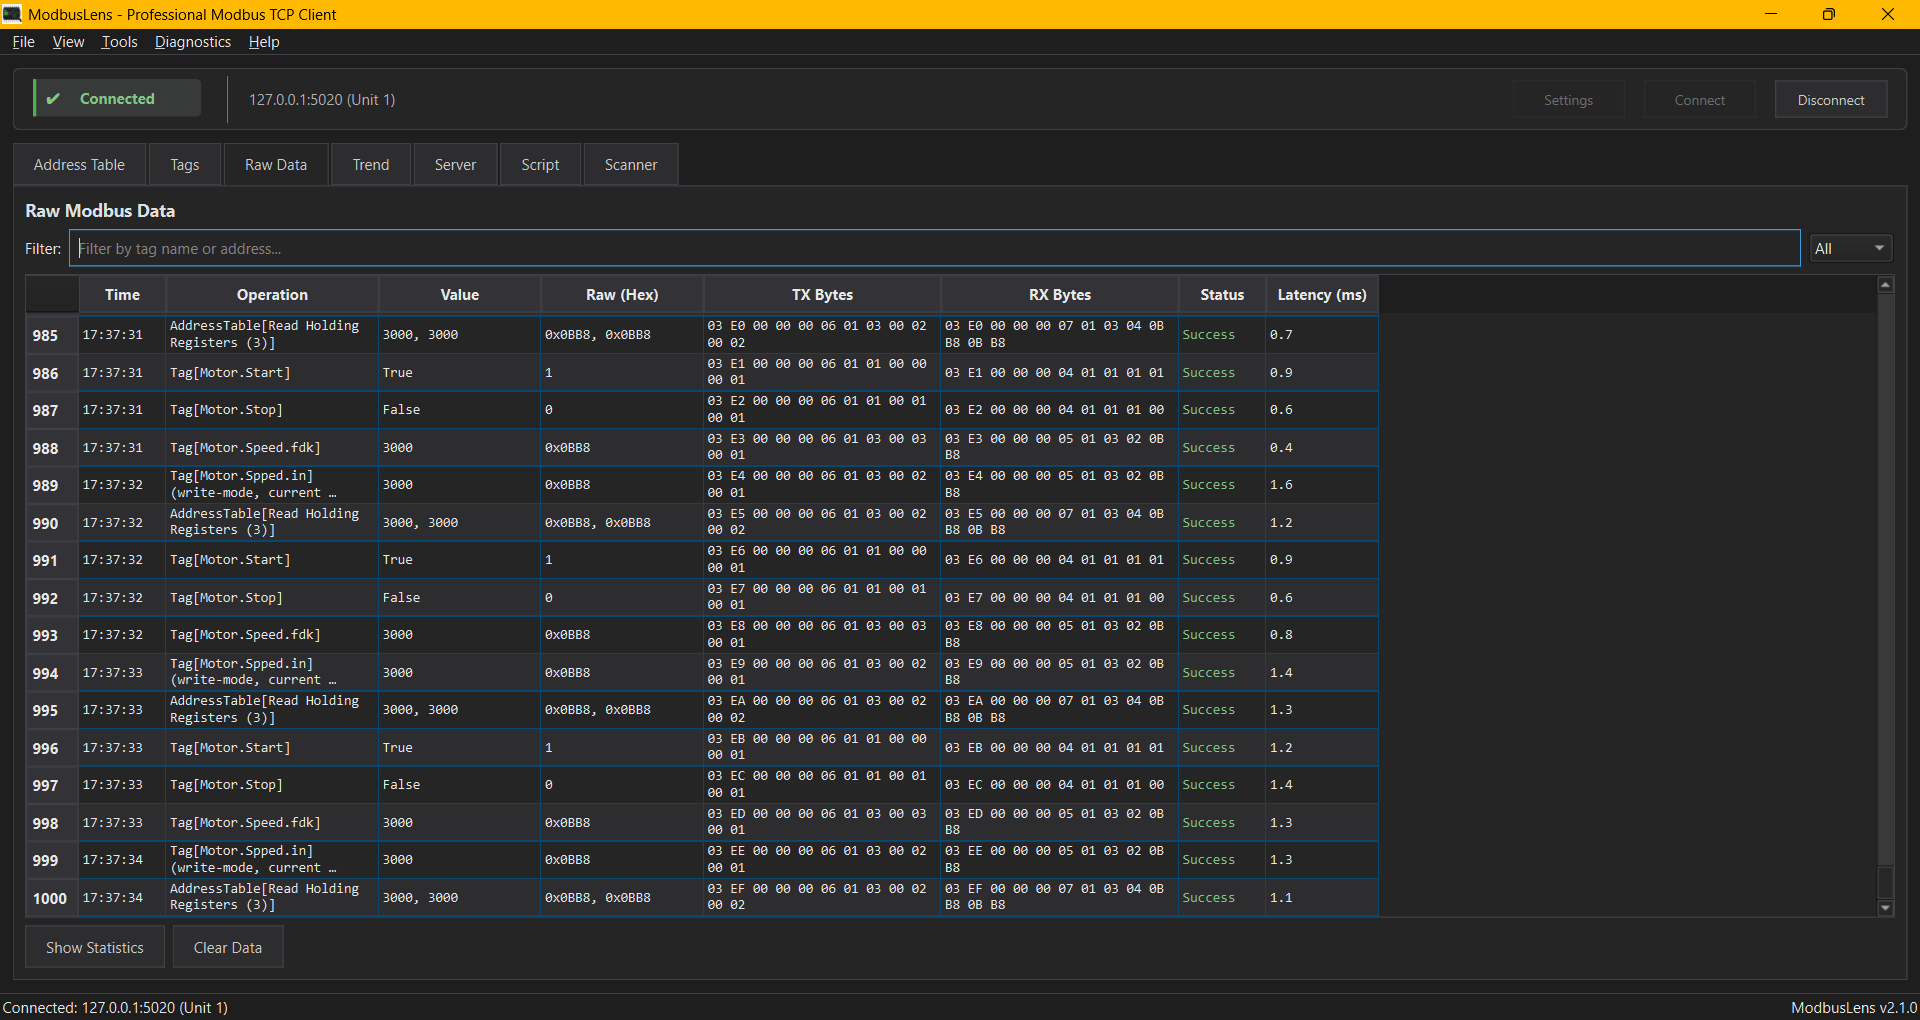Click the Value column header
This screenshot has width=1920, height=1020.
pos(459,295)
